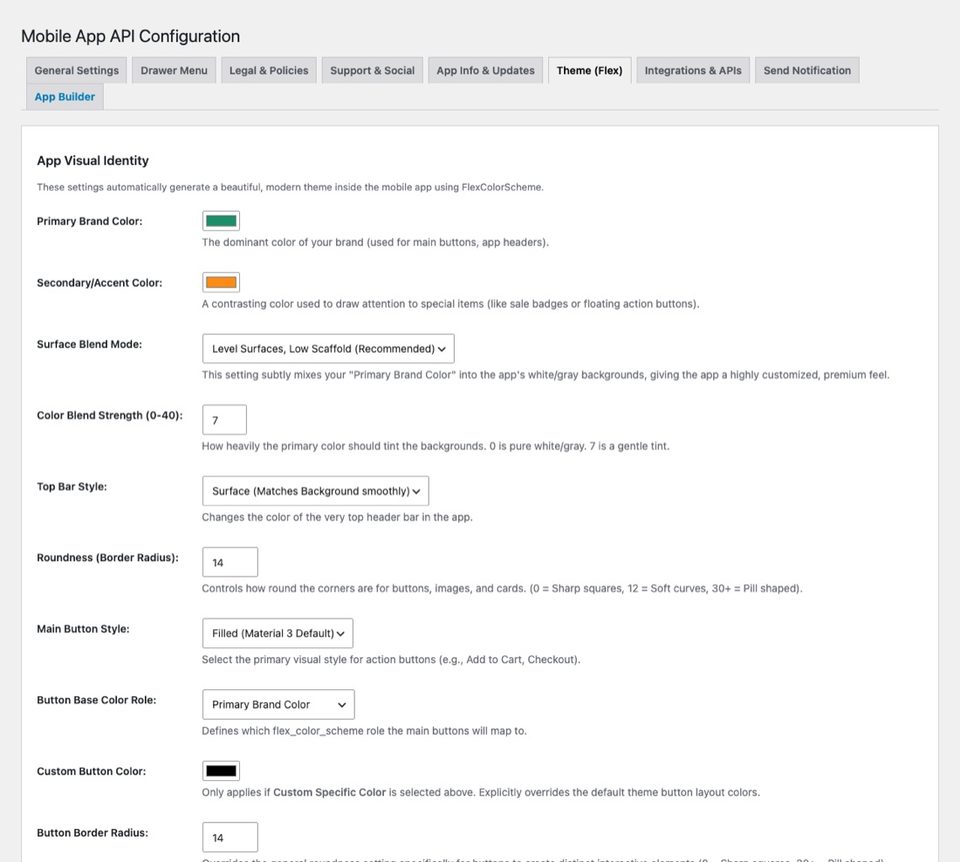Open the Button Base Color Role dropdown

coord(278,705)
